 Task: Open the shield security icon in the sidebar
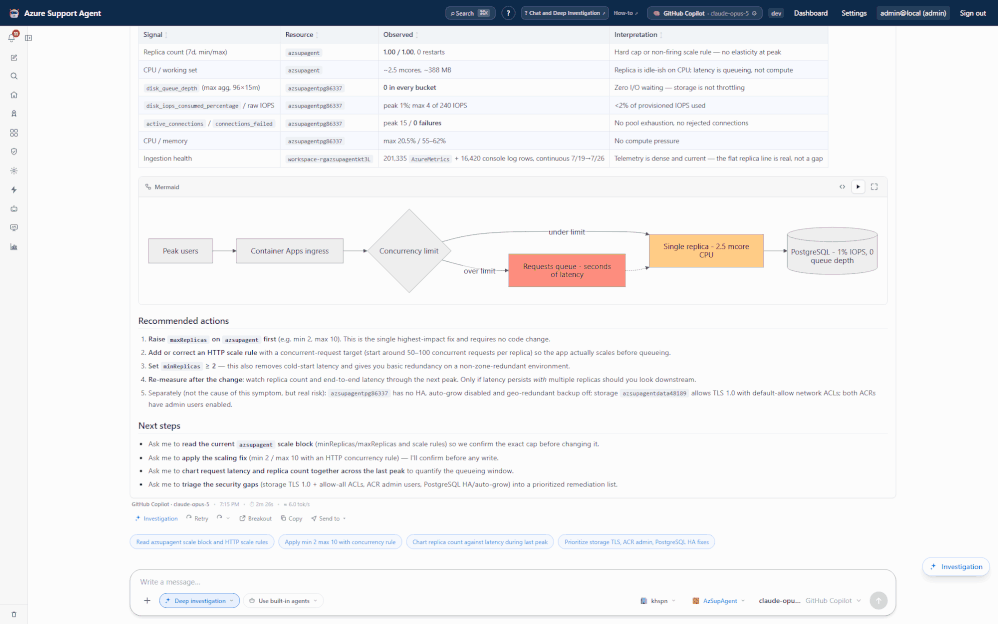[x=14, y=152]
